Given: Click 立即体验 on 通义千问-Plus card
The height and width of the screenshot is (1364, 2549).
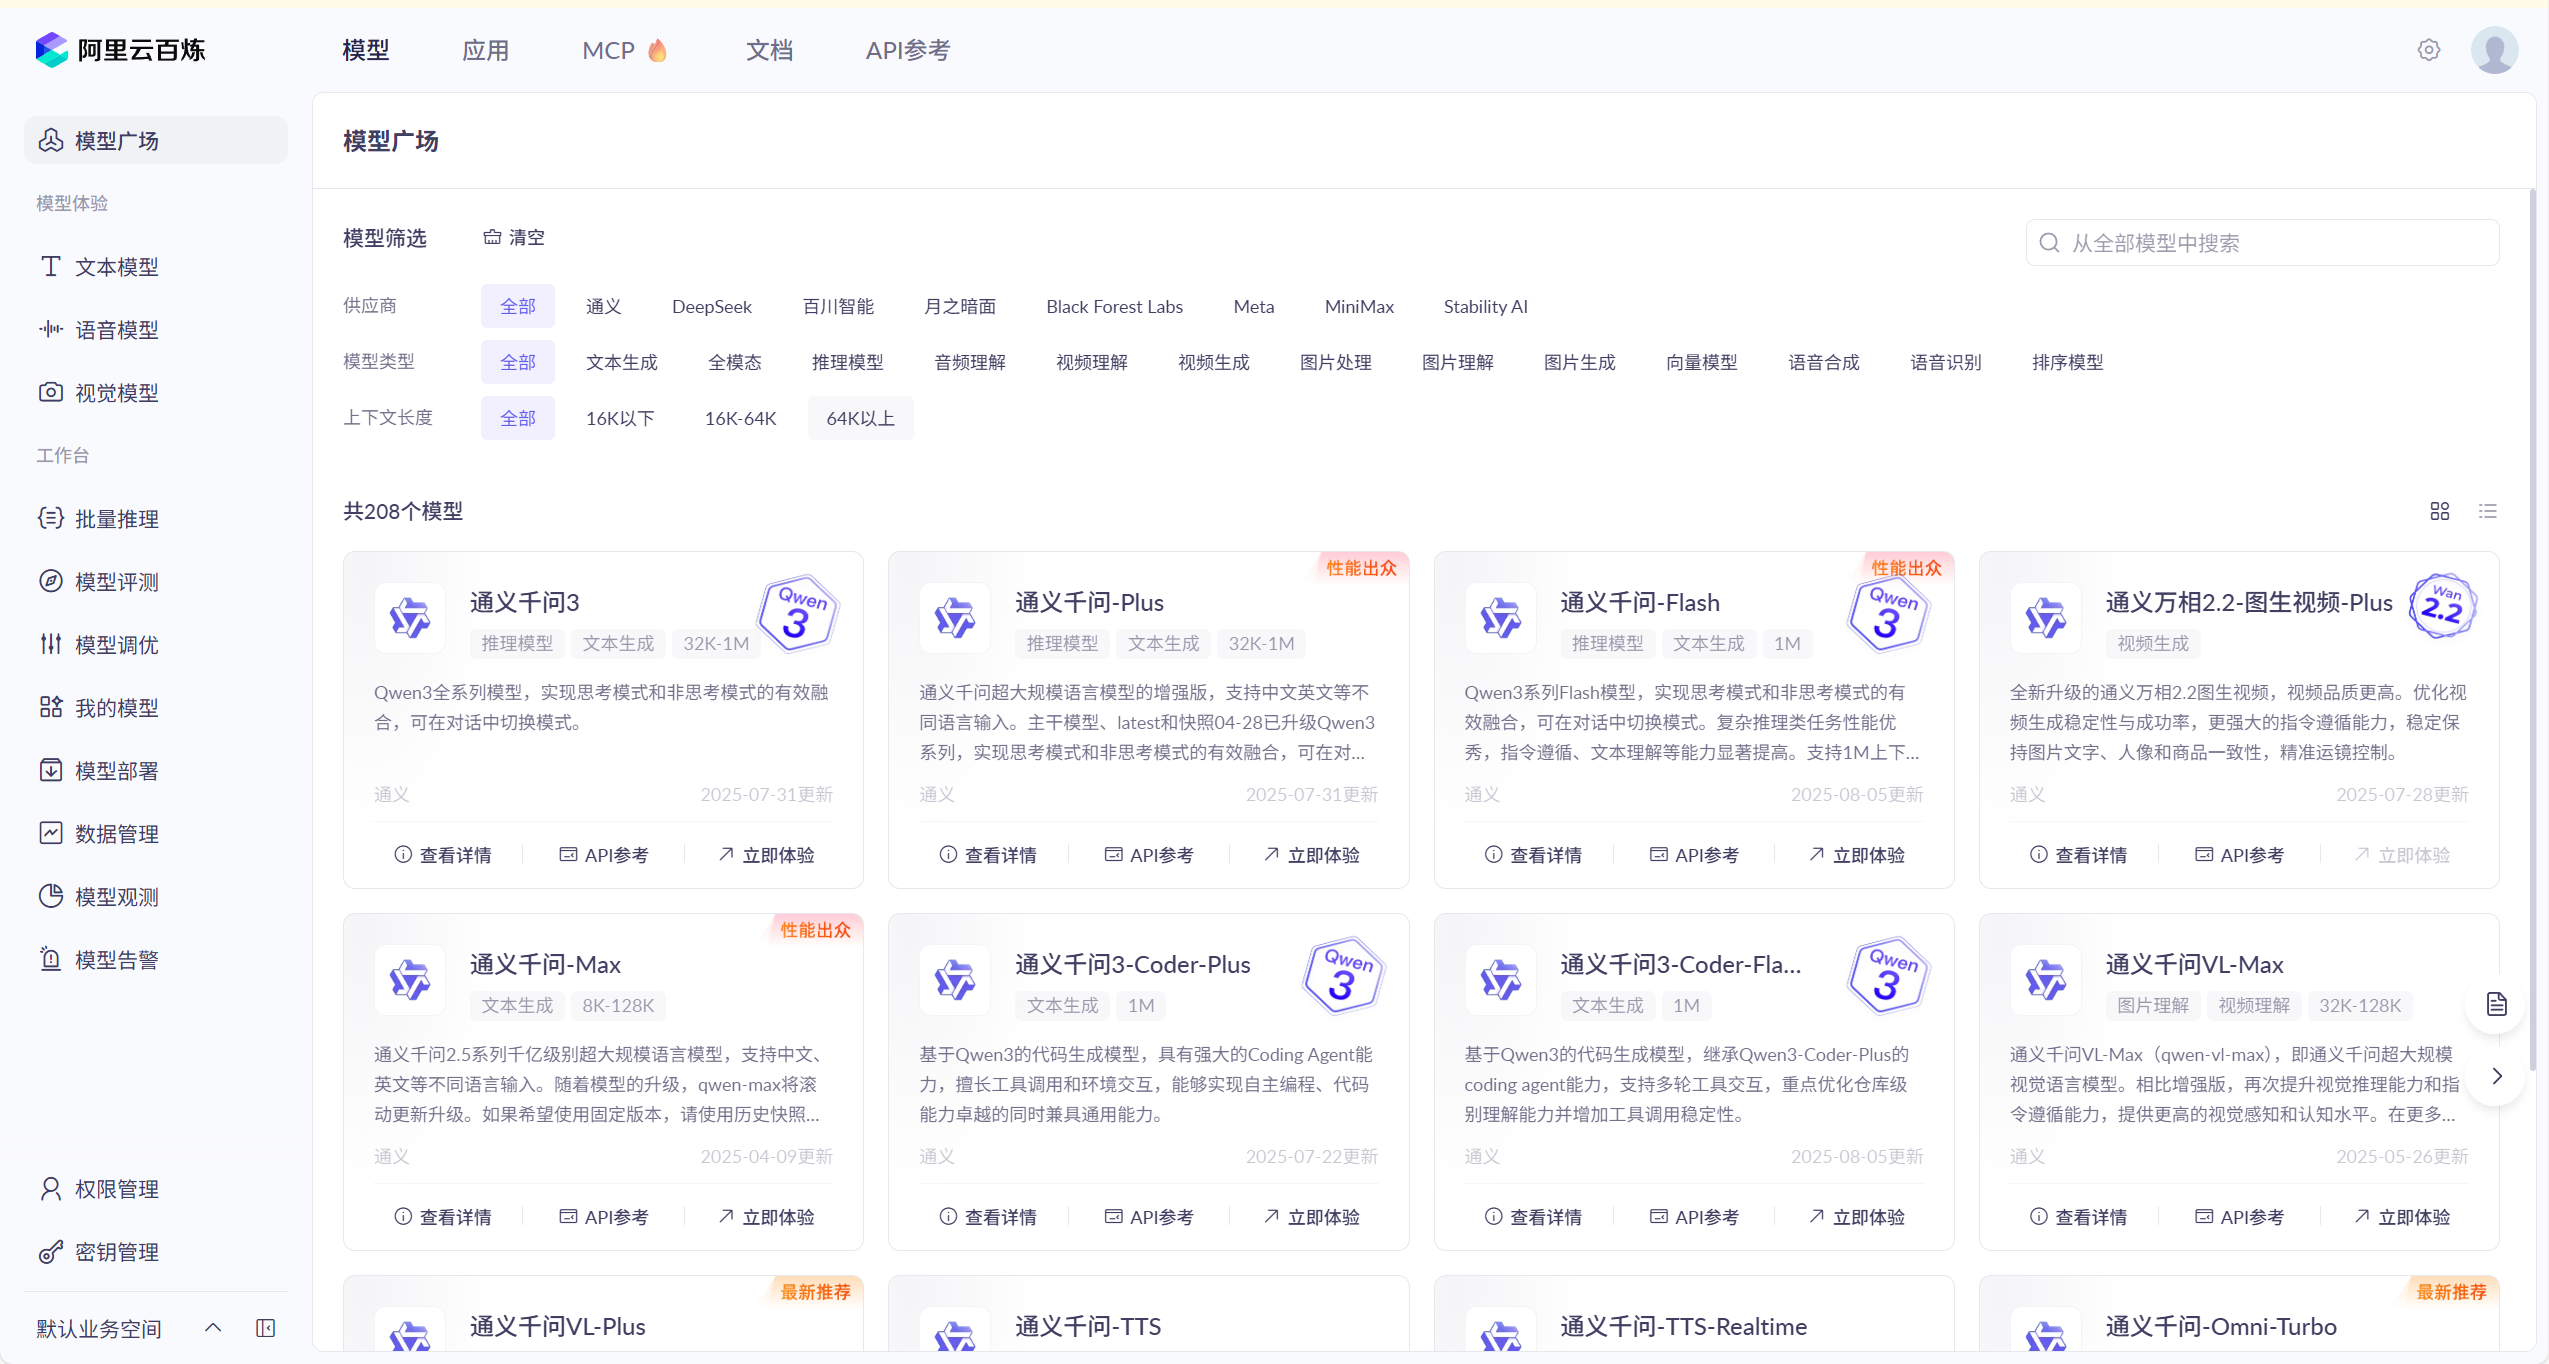Looking at the screenshot, I should click(1312, 855).
